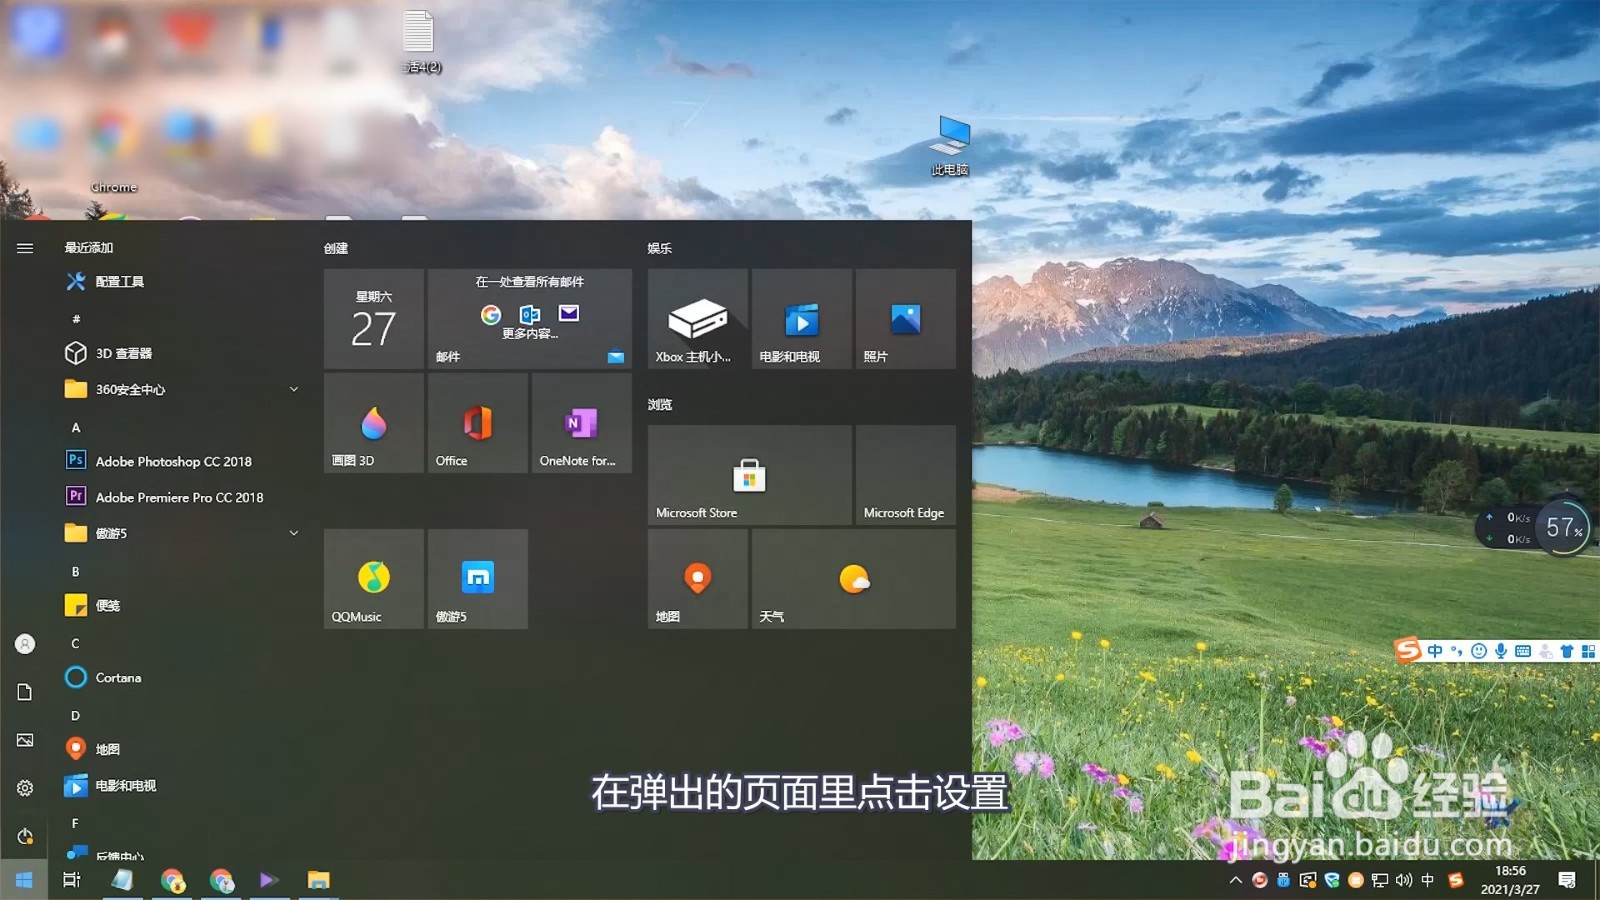Expand the Start menu hamburger button
Image resolution: width=1600 pixels, height=900 pixels.
pos(25,248)
